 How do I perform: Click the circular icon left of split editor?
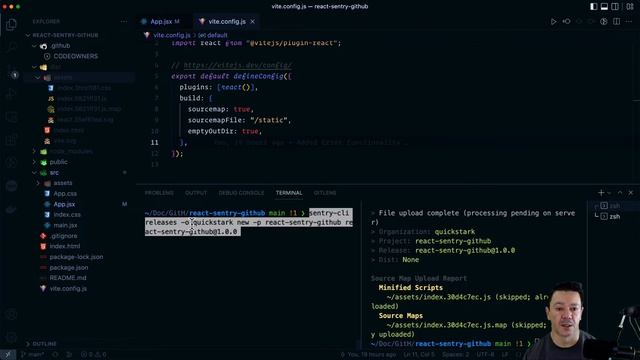(x=604, y=21)
